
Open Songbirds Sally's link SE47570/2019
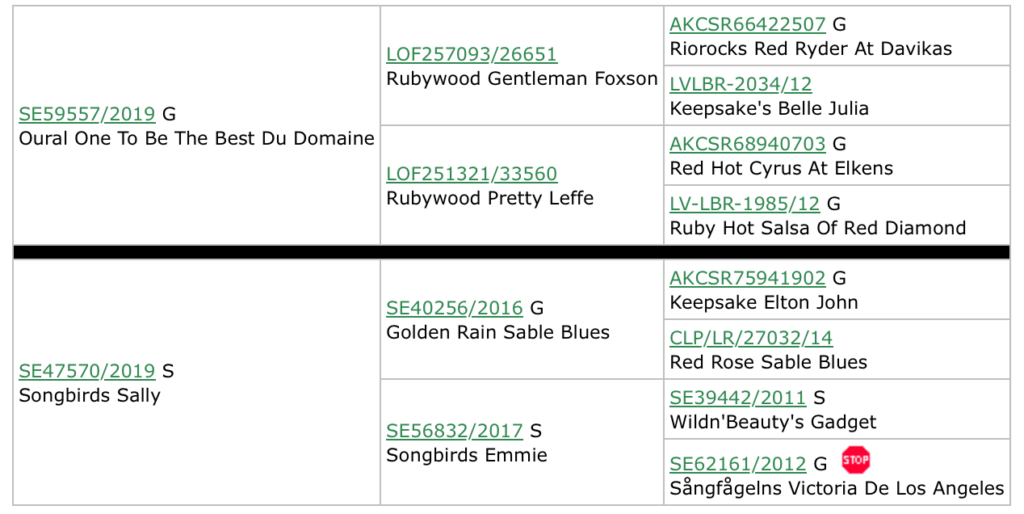point(87,371)
